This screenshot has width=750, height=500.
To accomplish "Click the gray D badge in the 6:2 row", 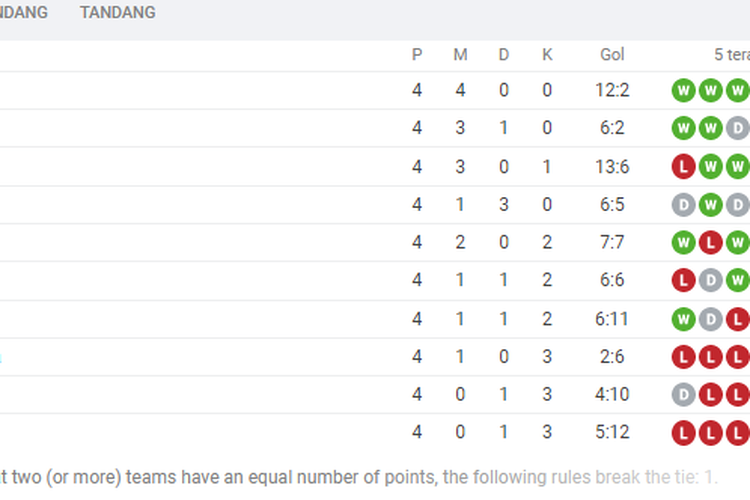I will pos(738,129).
